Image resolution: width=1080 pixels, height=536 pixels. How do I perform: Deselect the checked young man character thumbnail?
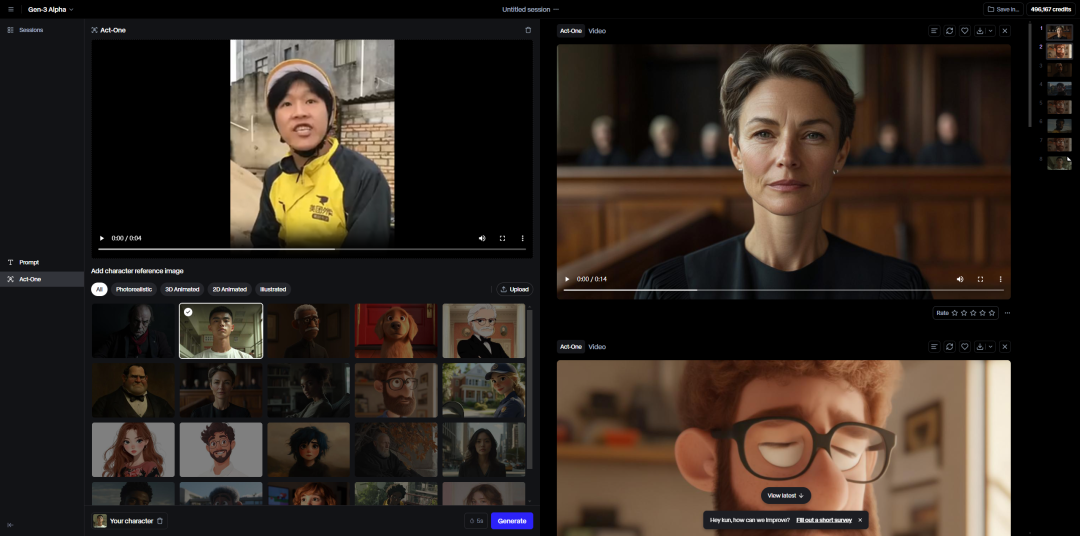(x=221, y=331)
